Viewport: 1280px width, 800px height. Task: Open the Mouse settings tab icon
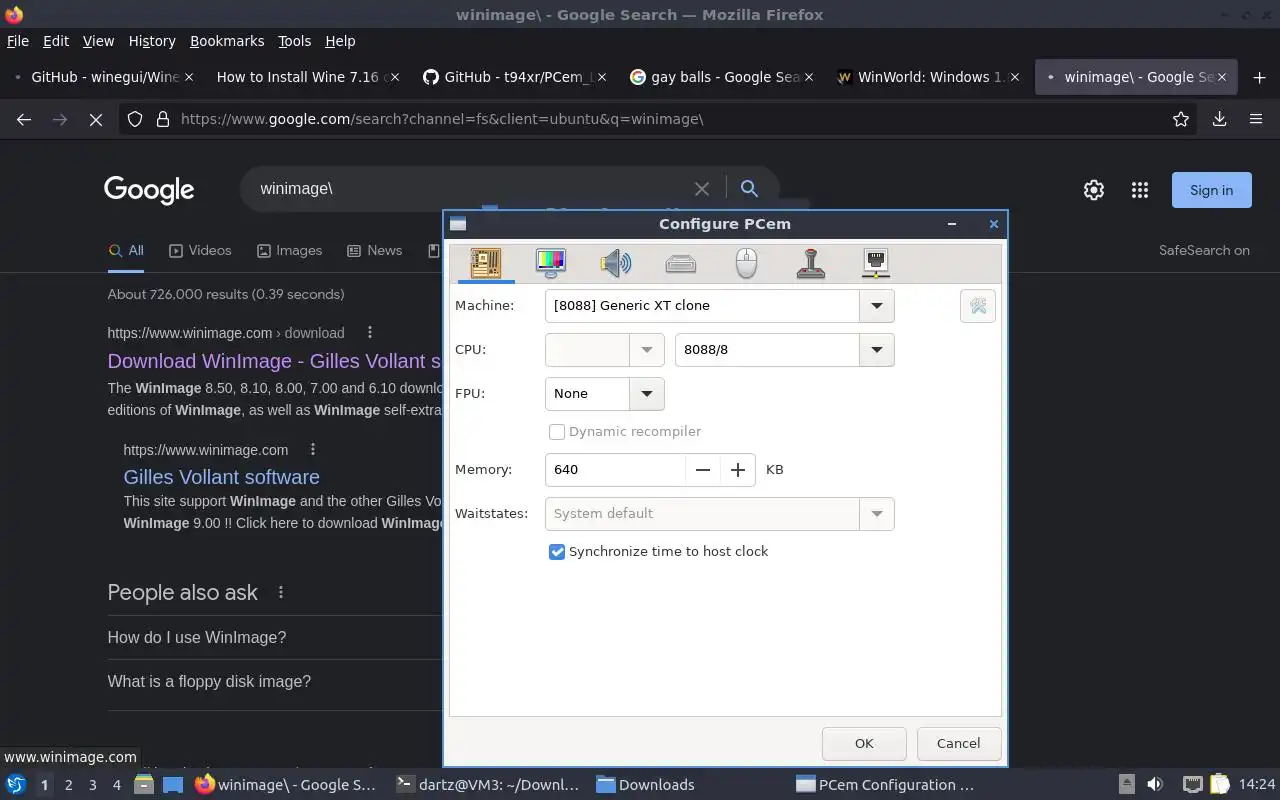[x=746, y=263]
